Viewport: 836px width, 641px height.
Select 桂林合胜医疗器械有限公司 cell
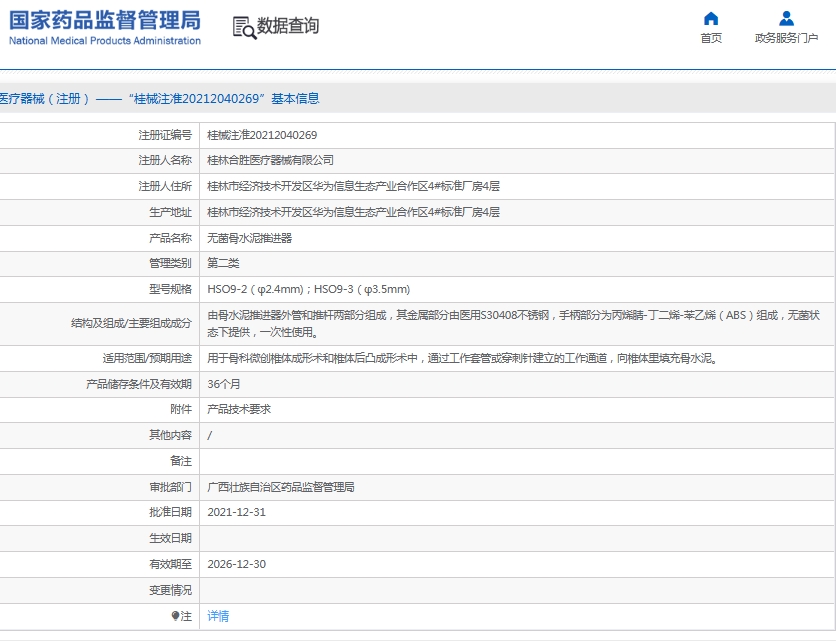[x=270, y=161]
